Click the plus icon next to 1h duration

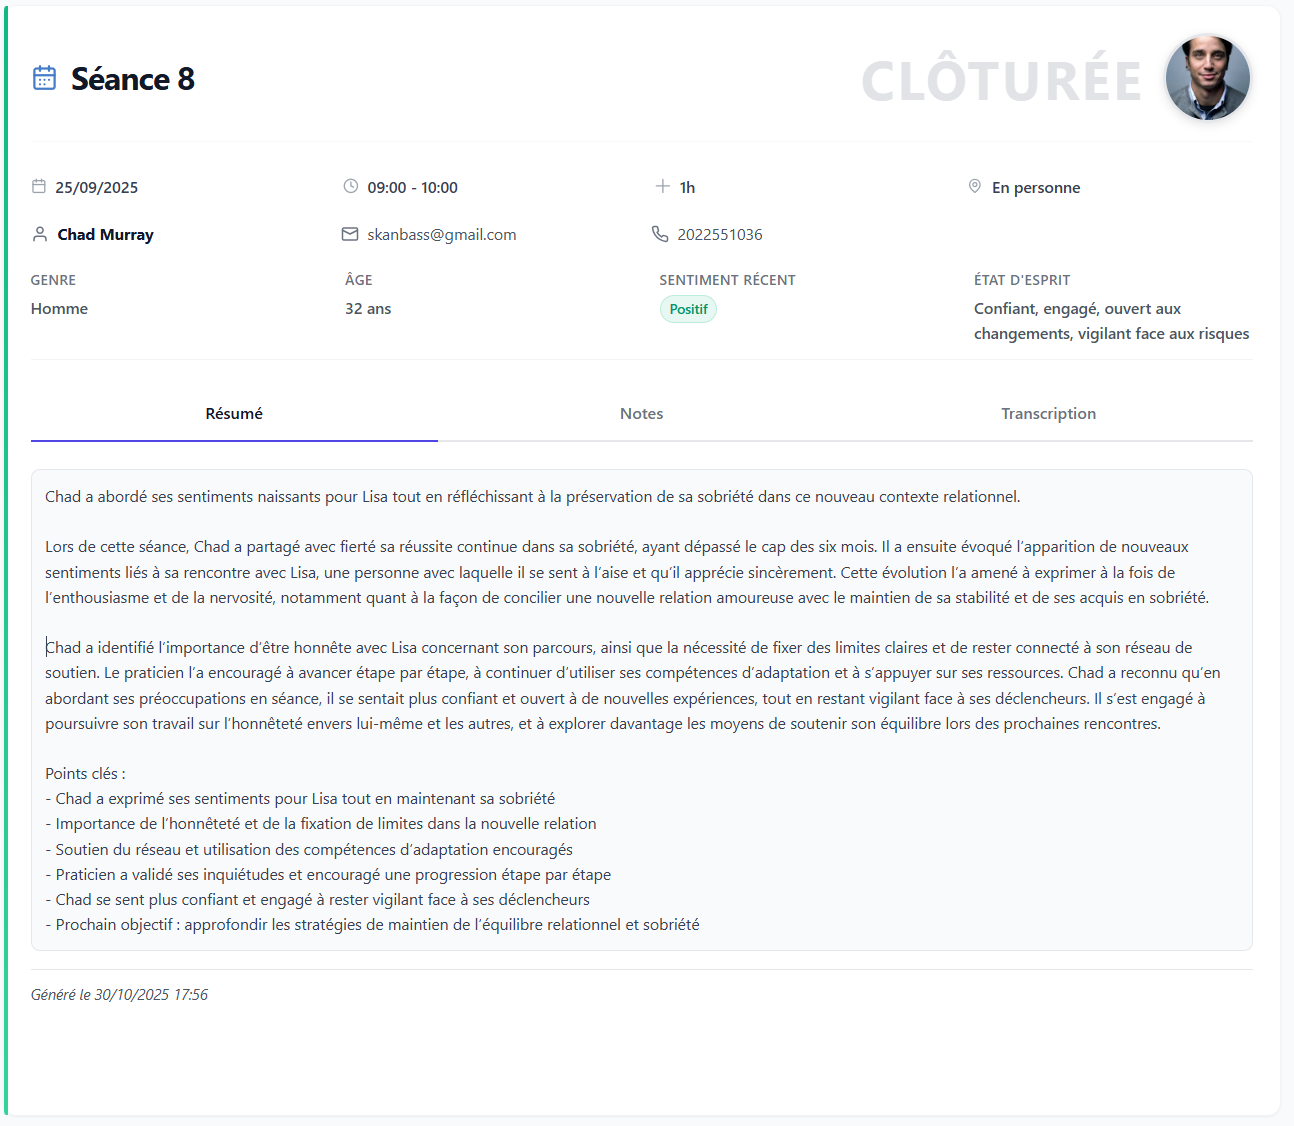click(x=661, y=186)
